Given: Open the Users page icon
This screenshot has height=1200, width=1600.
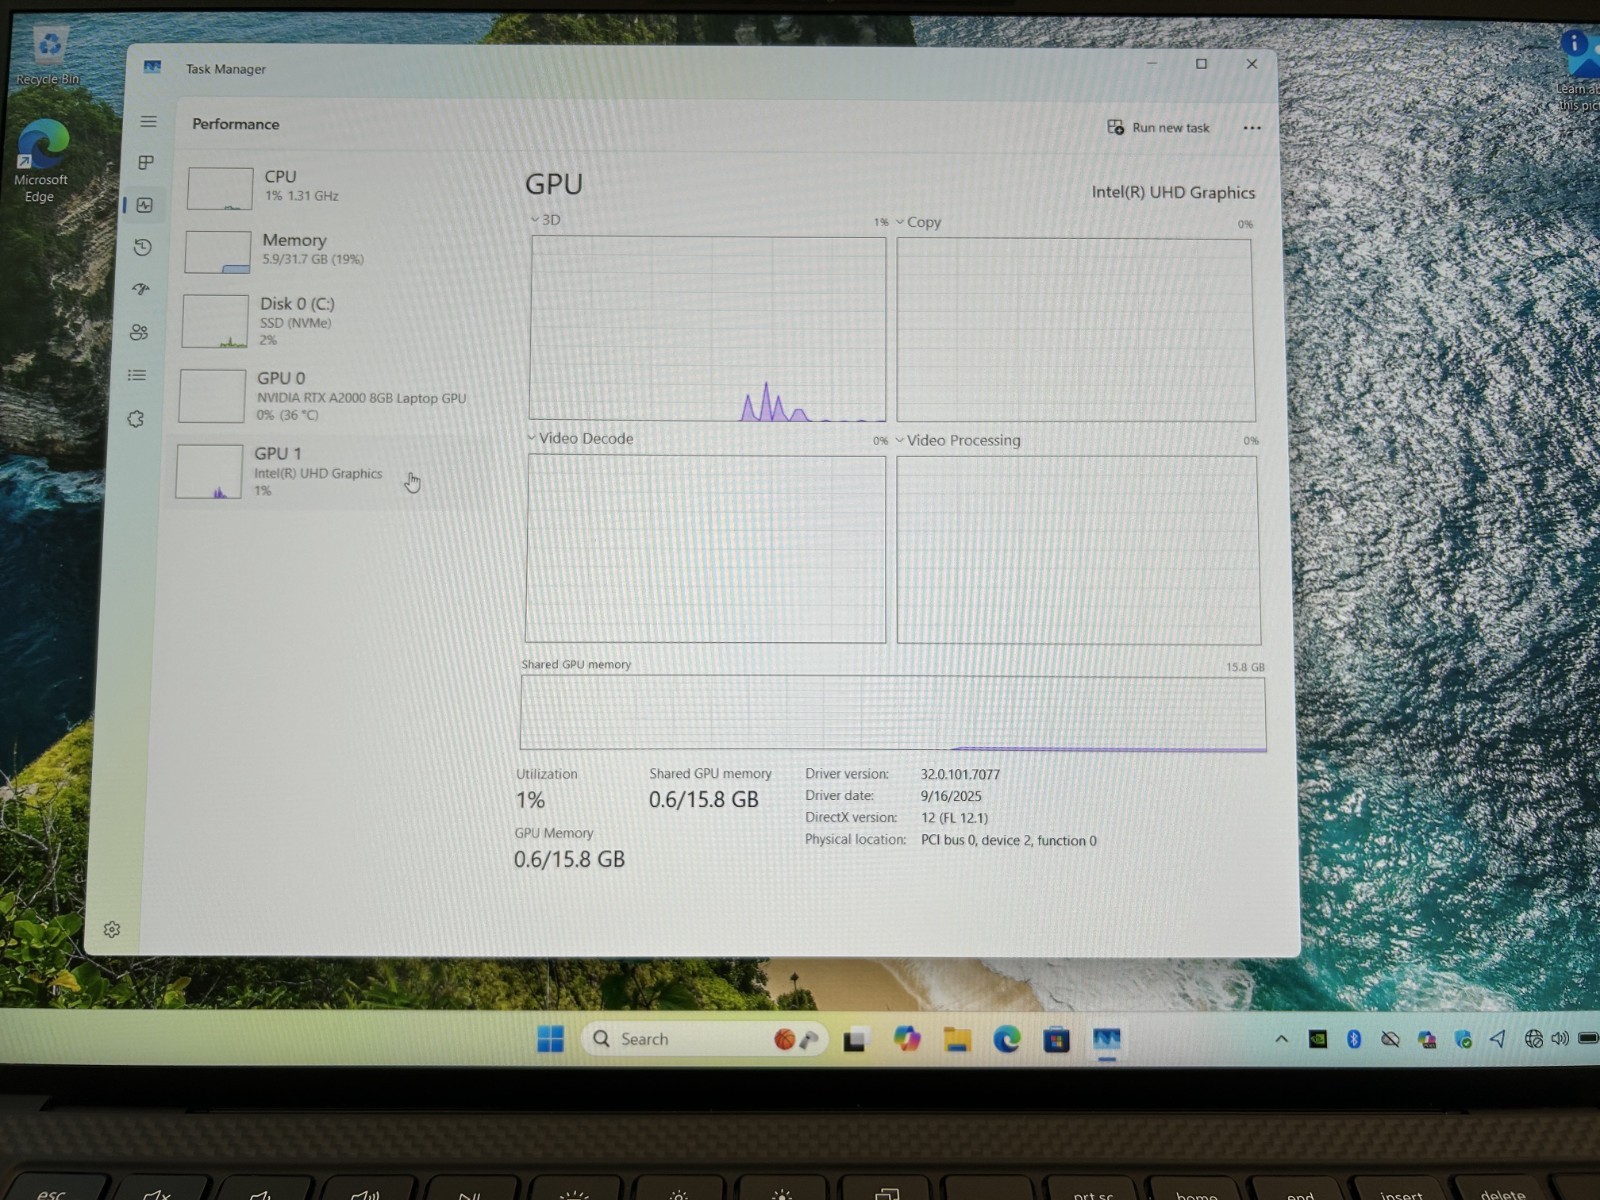Looking at the screenshot, I should click(139, 332).
